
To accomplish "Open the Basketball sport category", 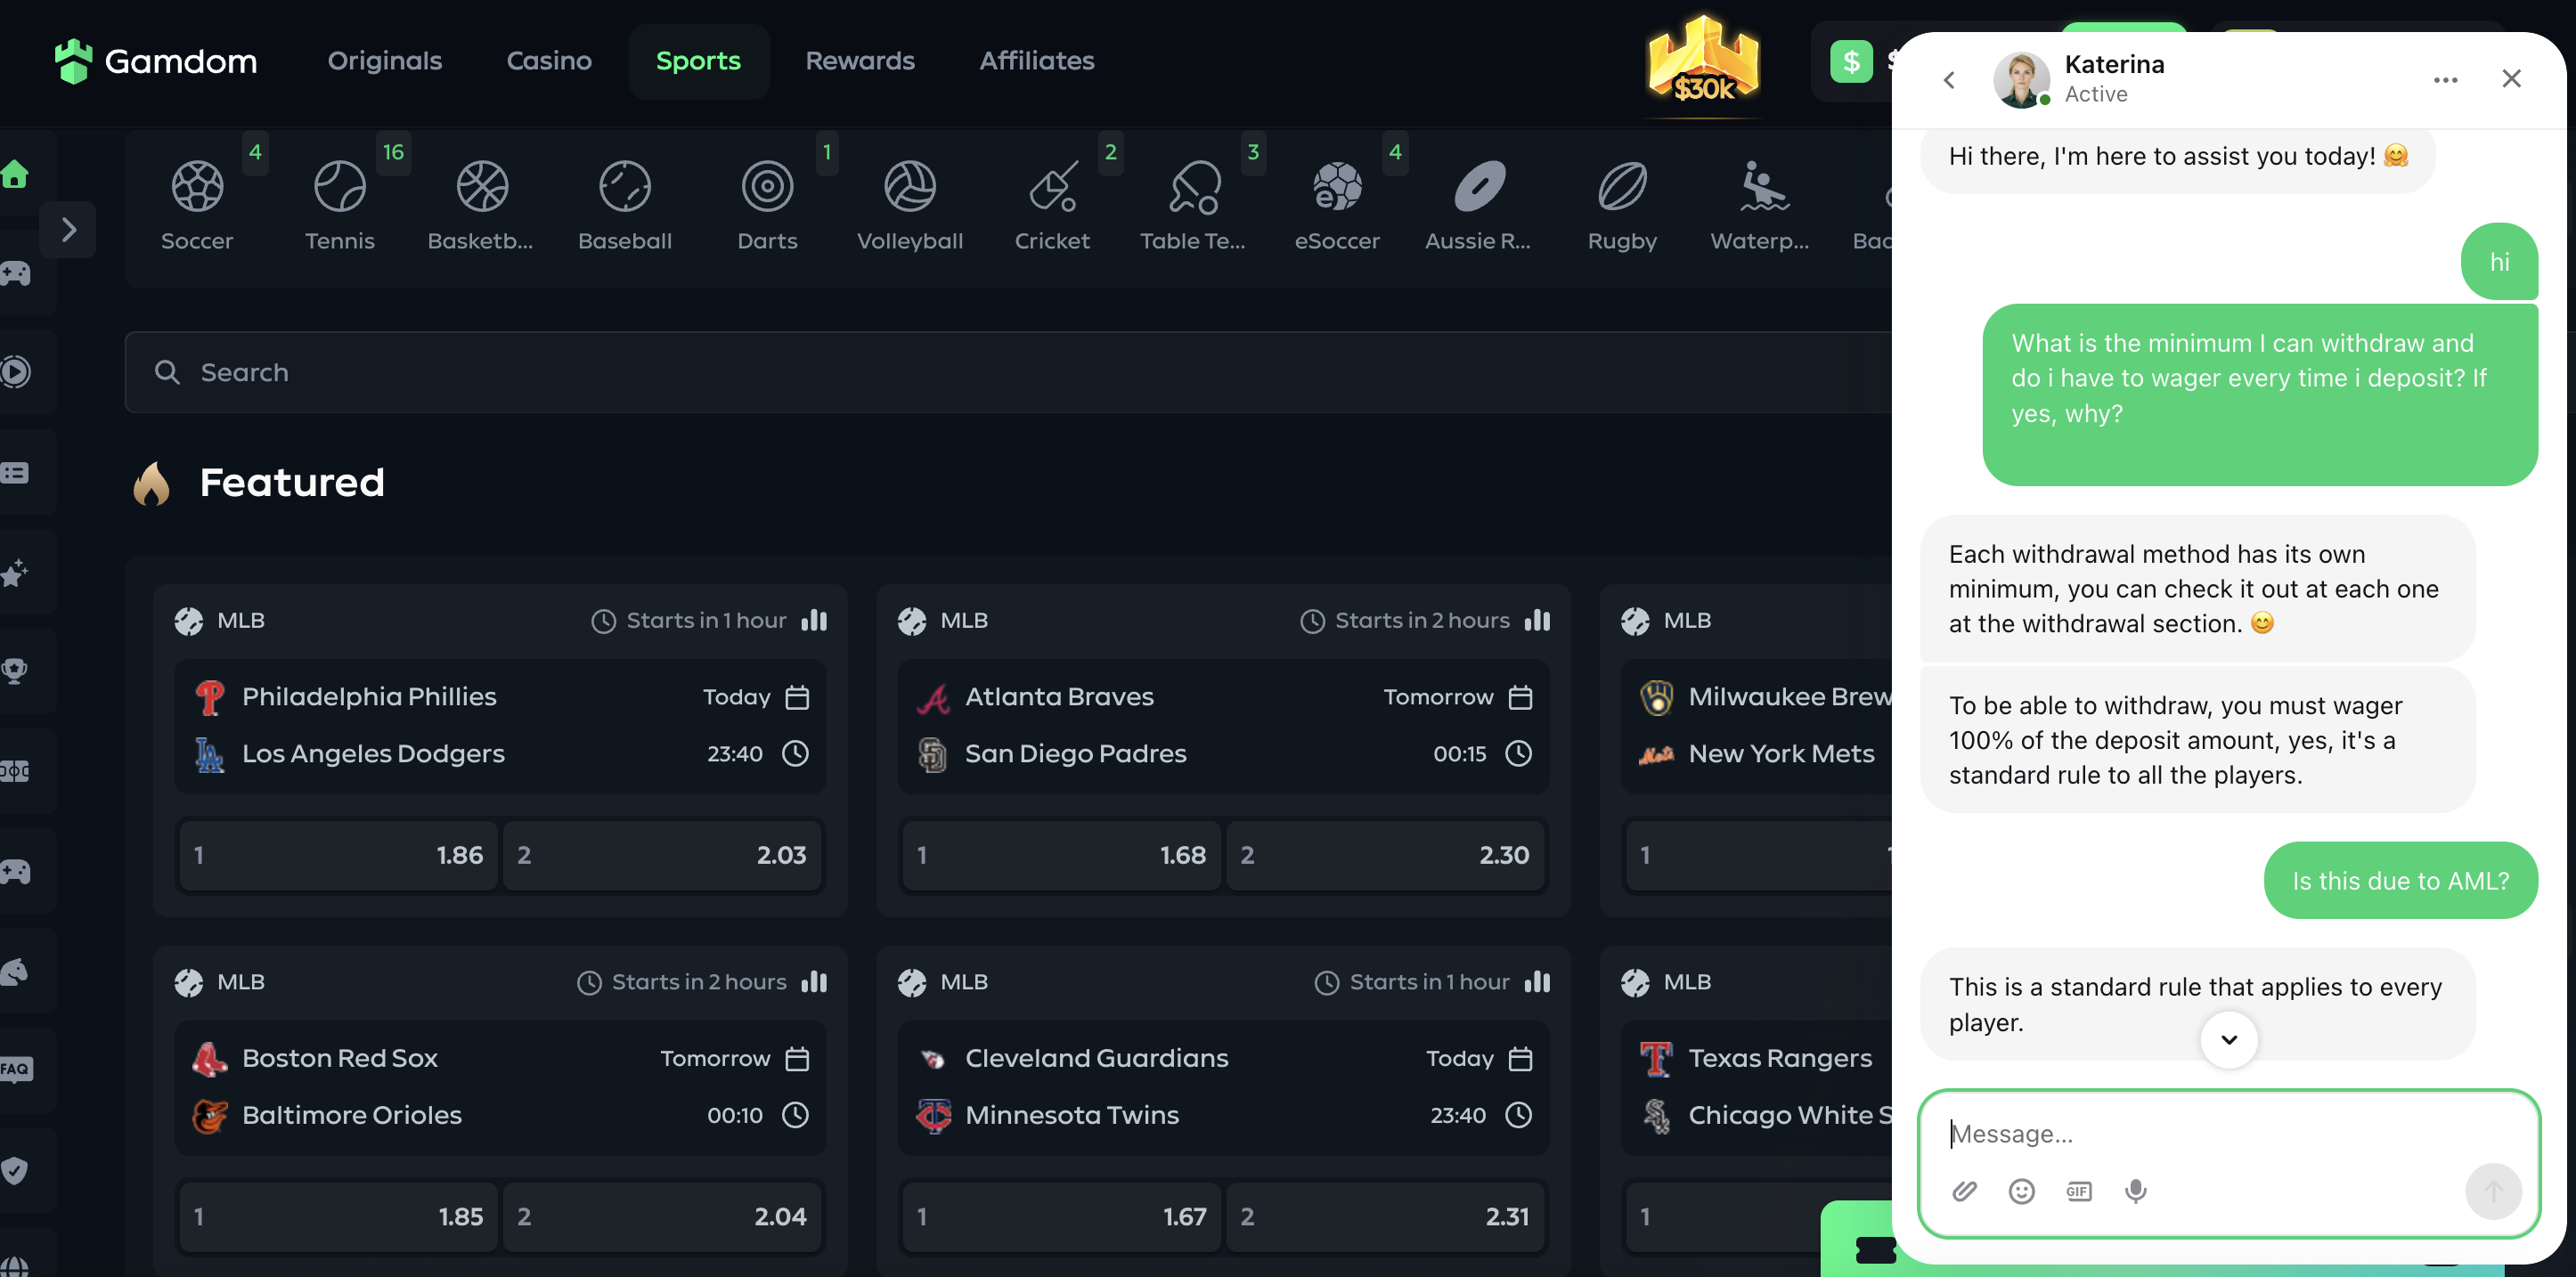I will coord(482,207).
